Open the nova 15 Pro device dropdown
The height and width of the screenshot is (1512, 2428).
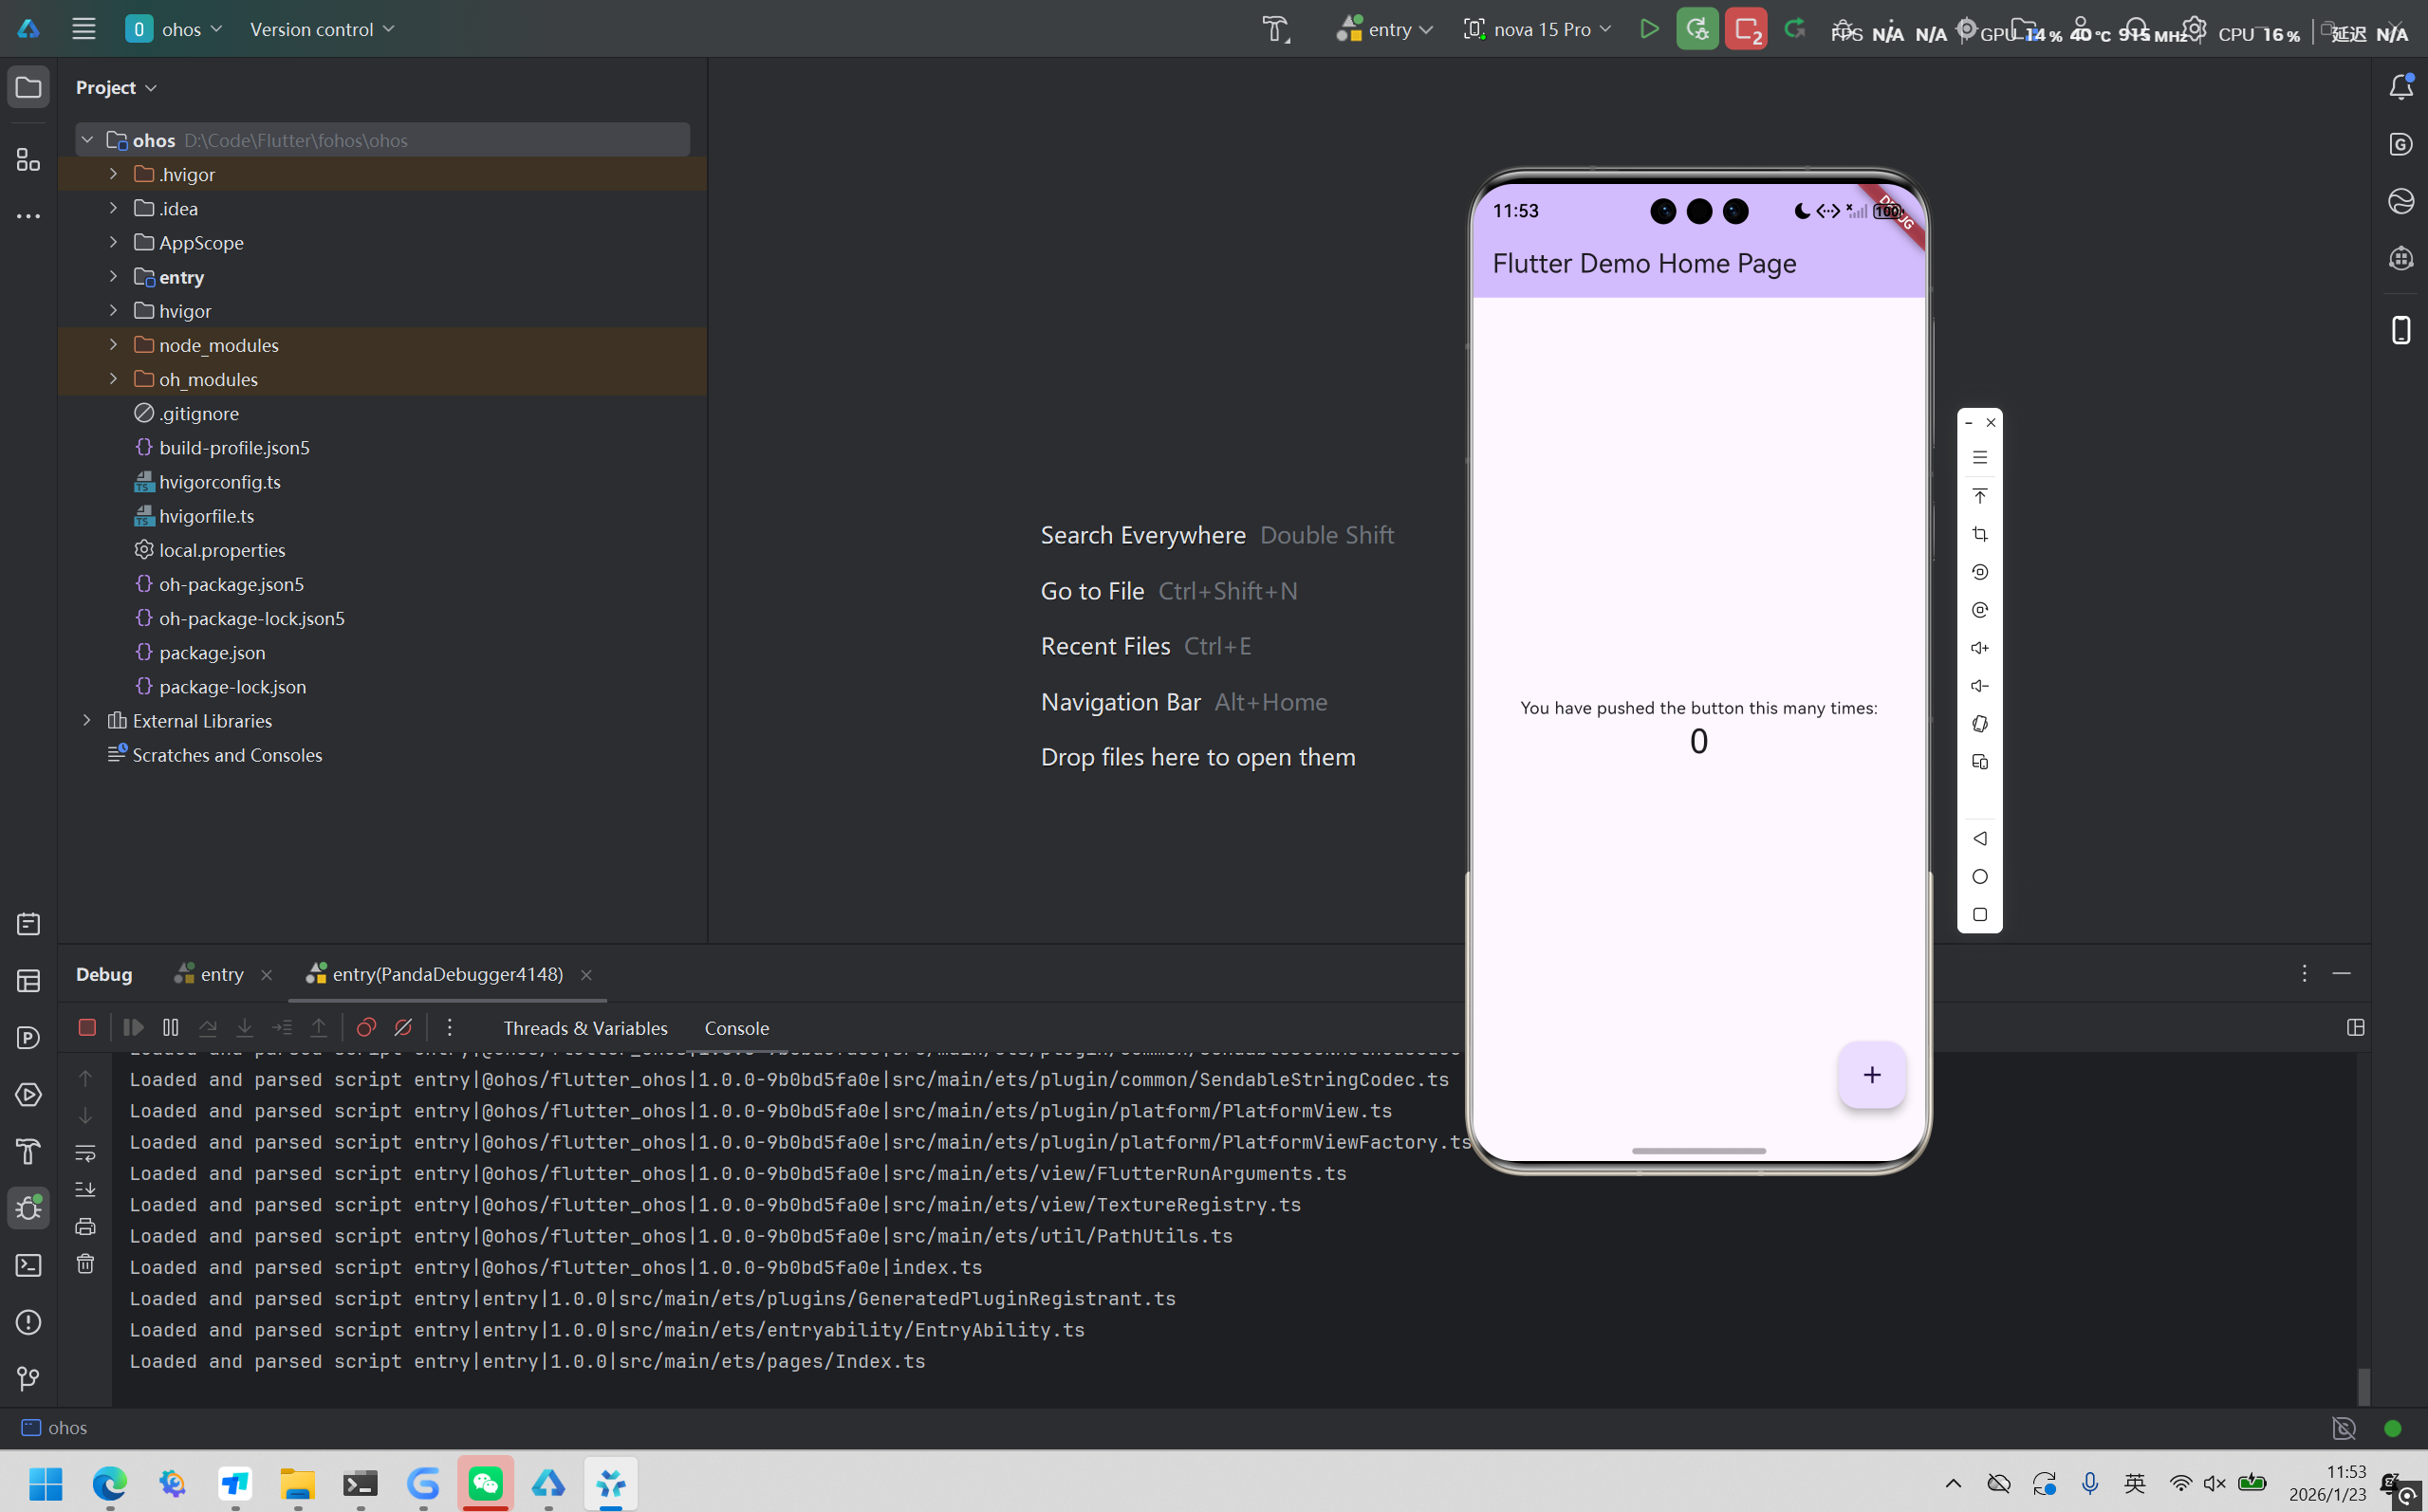[1540, 29]
